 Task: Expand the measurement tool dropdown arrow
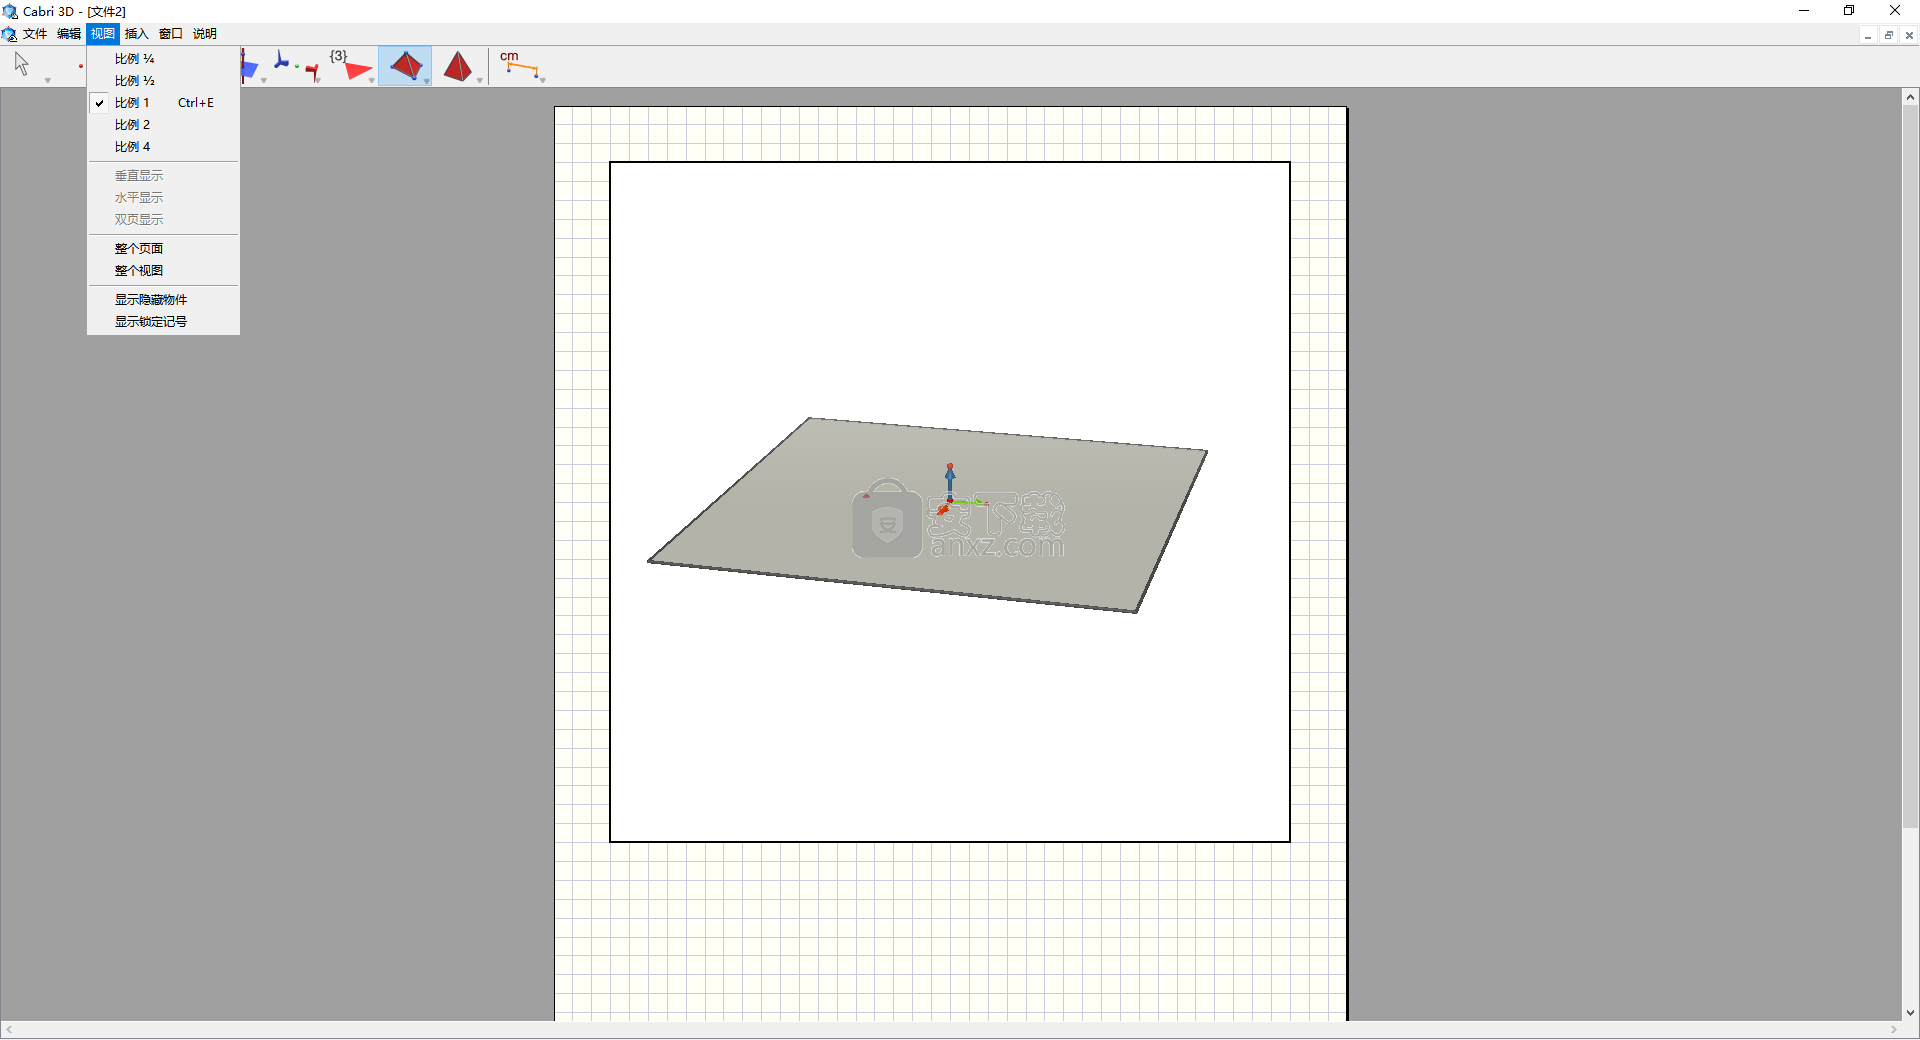pos(542,81)
